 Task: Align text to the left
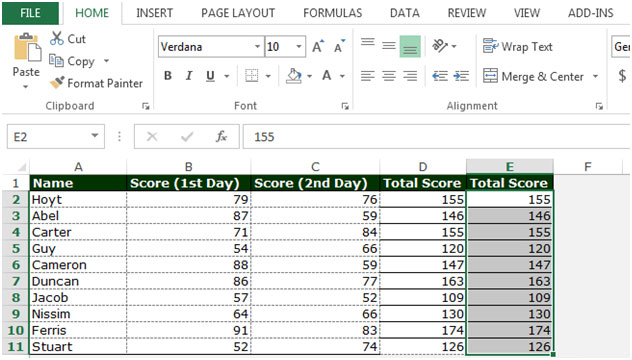(x=368, y=76)
